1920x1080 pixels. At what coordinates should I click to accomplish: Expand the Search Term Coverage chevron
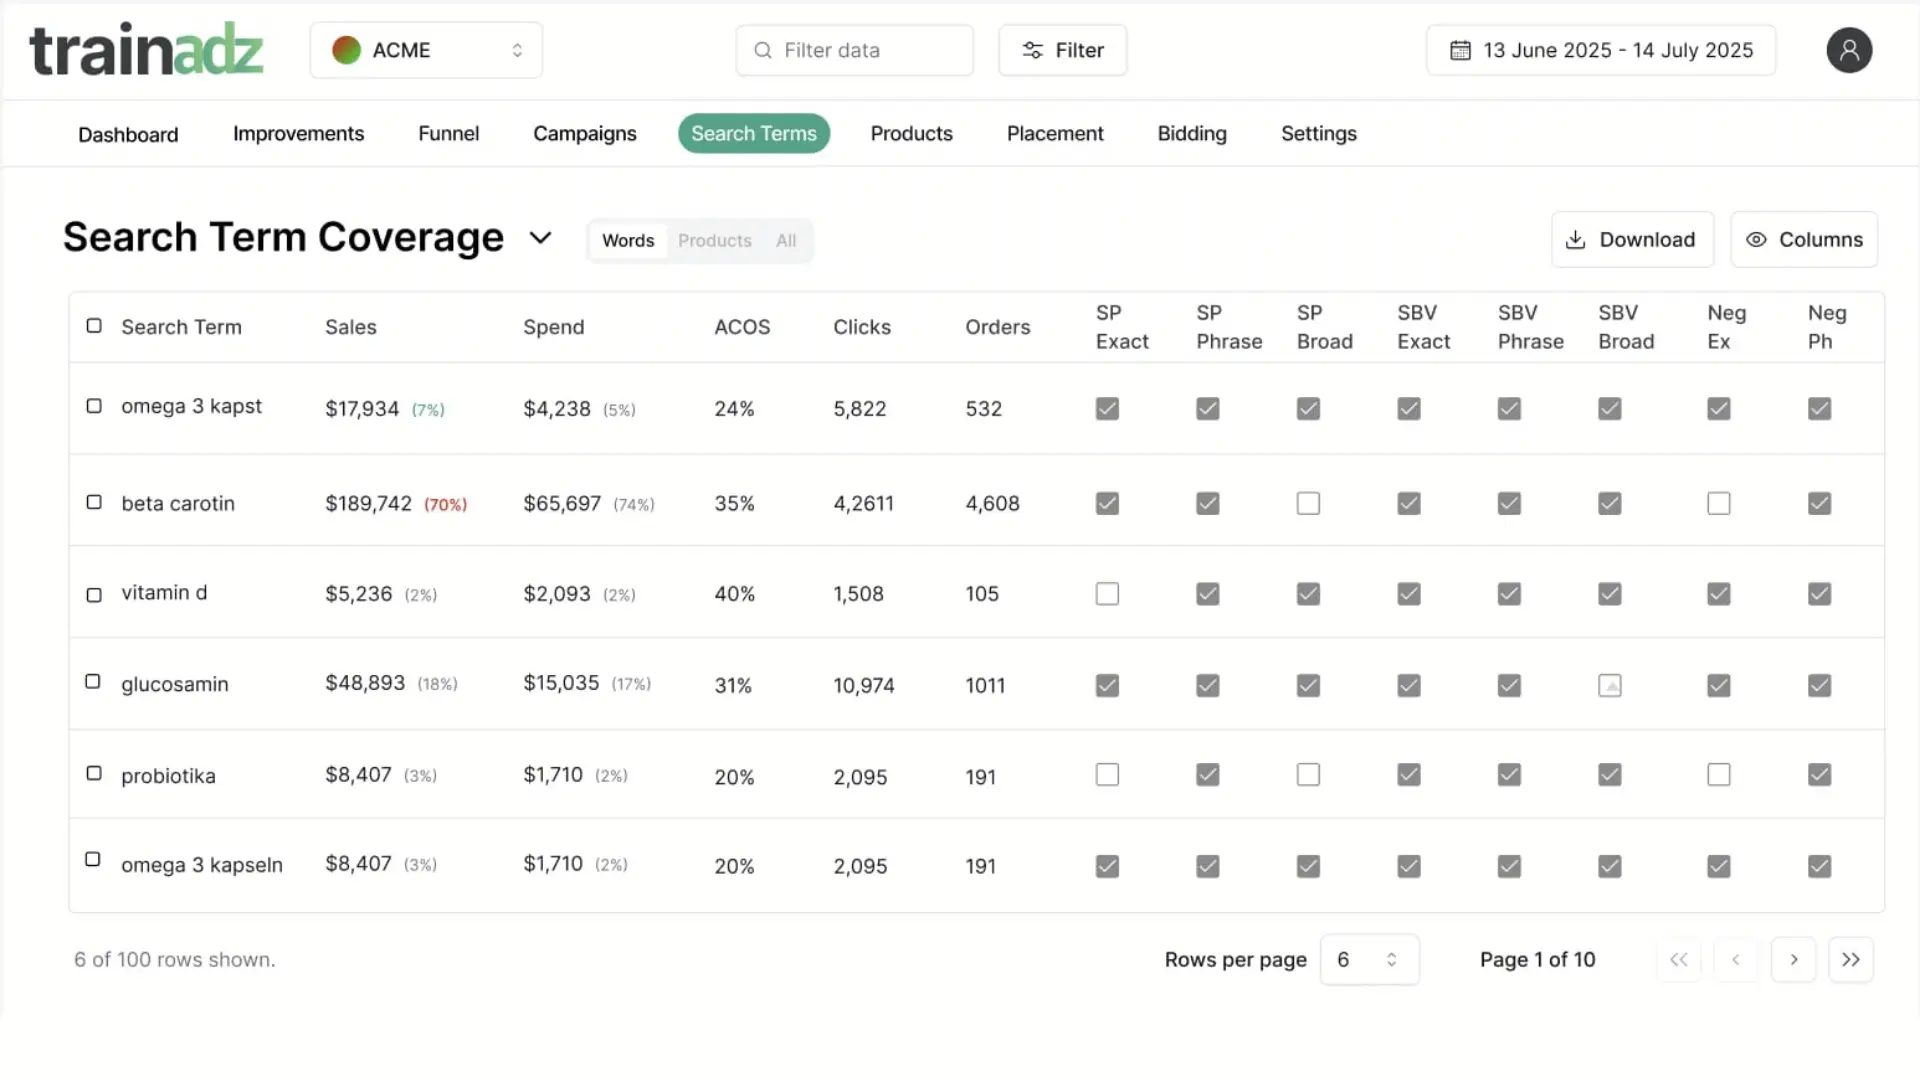coord(541,238)
